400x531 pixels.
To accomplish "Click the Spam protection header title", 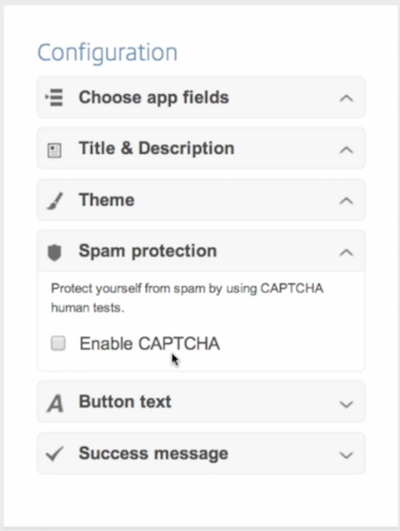I will point(148,251).
